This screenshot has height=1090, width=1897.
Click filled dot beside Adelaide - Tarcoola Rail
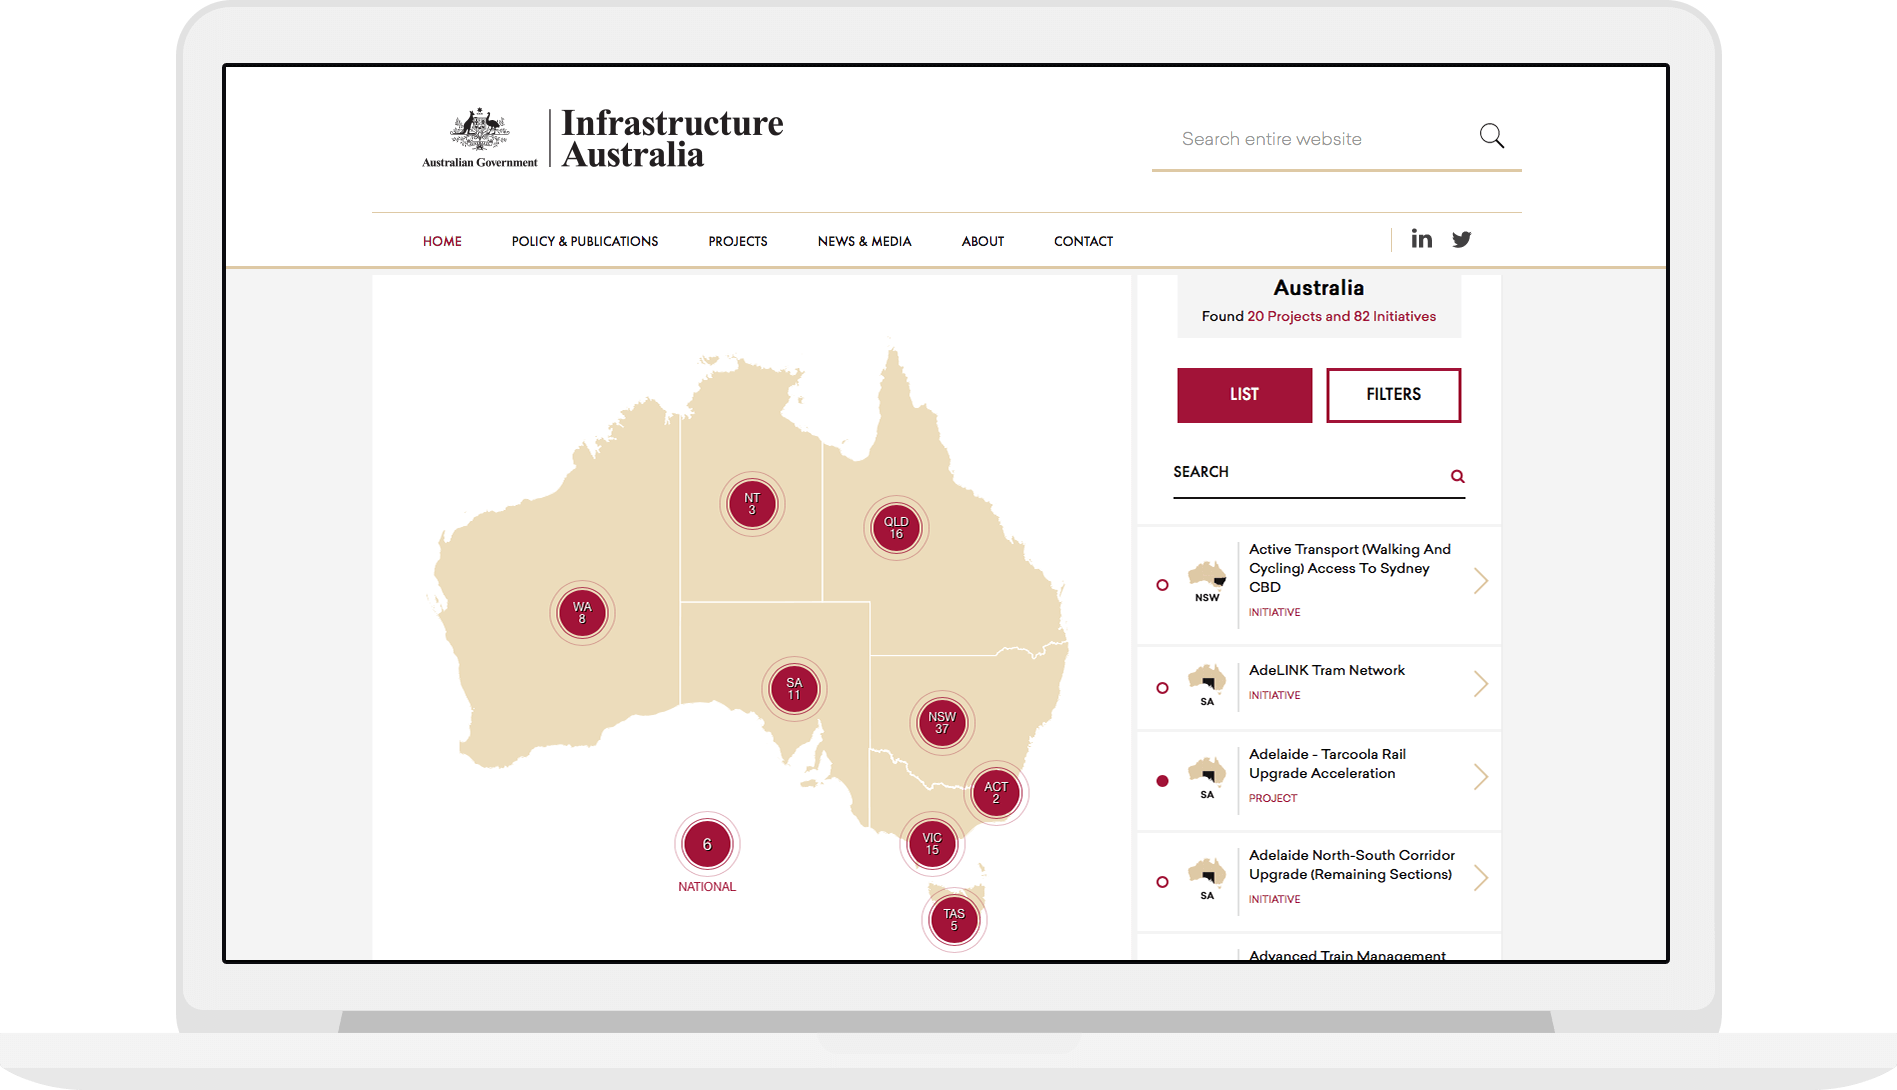tap(1162, 781)
